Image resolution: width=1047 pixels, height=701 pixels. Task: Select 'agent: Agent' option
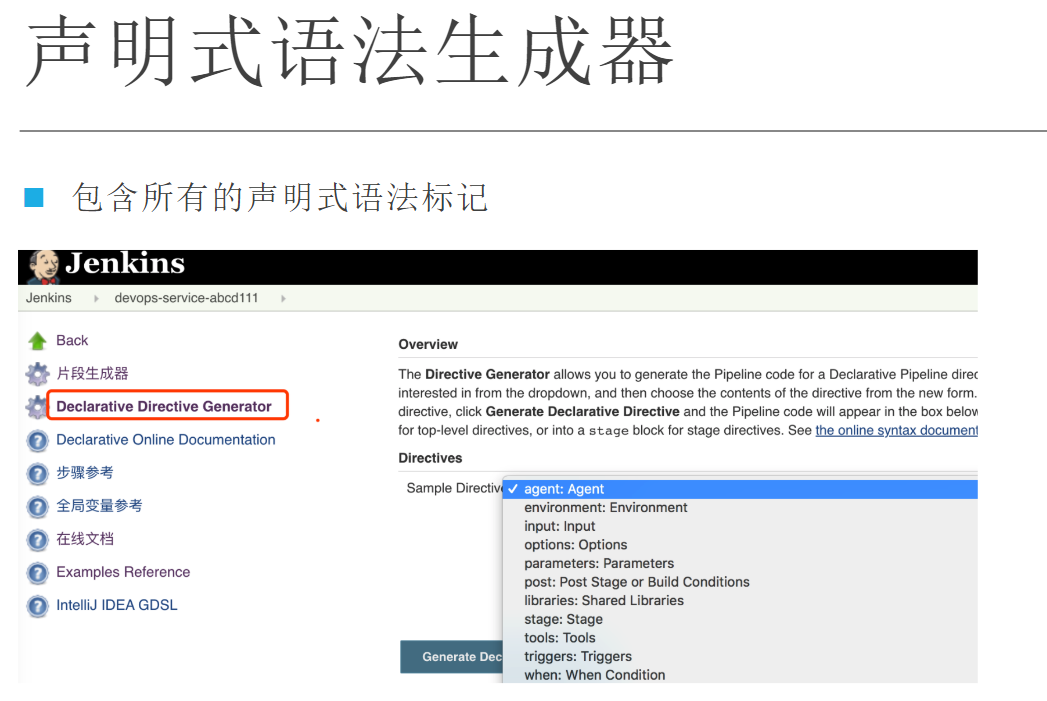coord(741,489)
